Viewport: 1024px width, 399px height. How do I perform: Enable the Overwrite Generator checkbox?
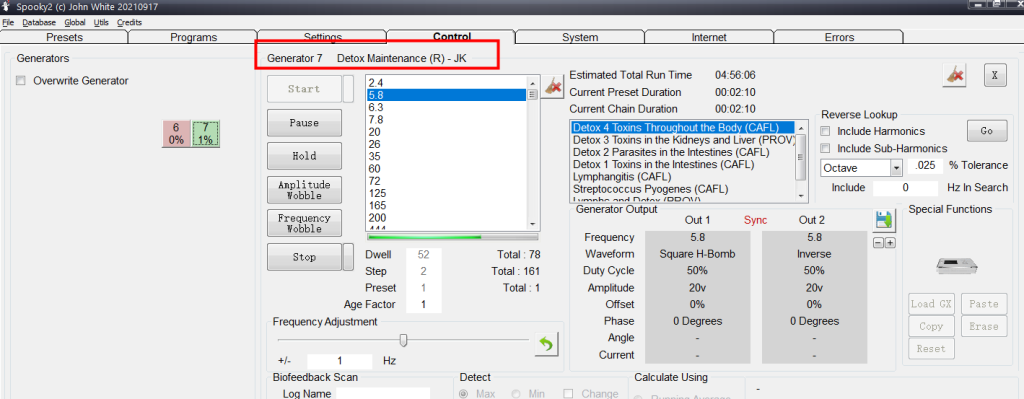point(21,81)
